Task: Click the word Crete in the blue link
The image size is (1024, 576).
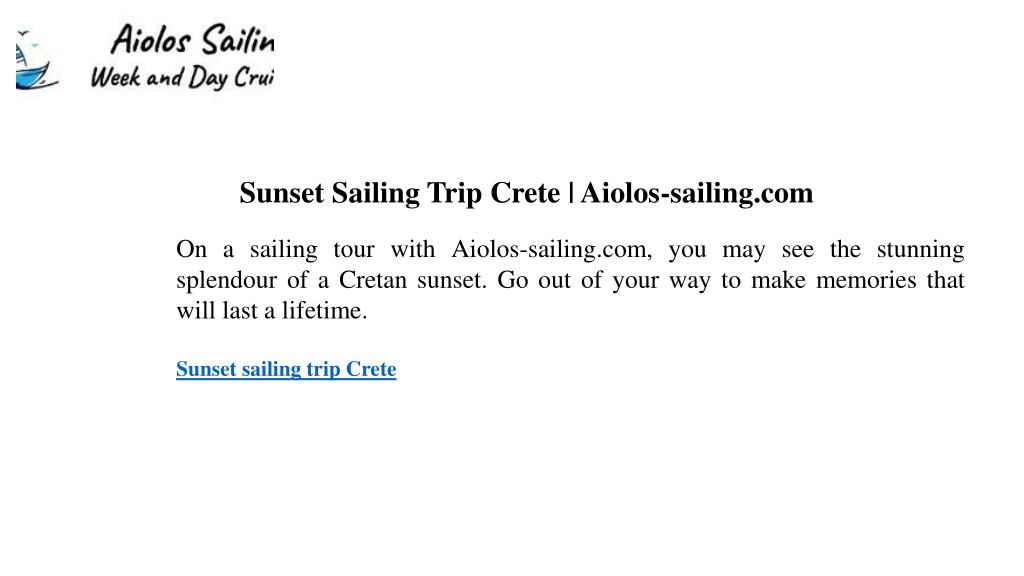Action: [371, 369]
